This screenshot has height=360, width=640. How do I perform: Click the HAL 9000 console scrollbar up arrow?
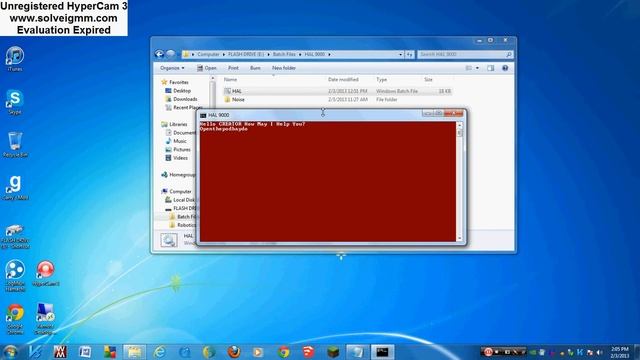coord(460,125)
